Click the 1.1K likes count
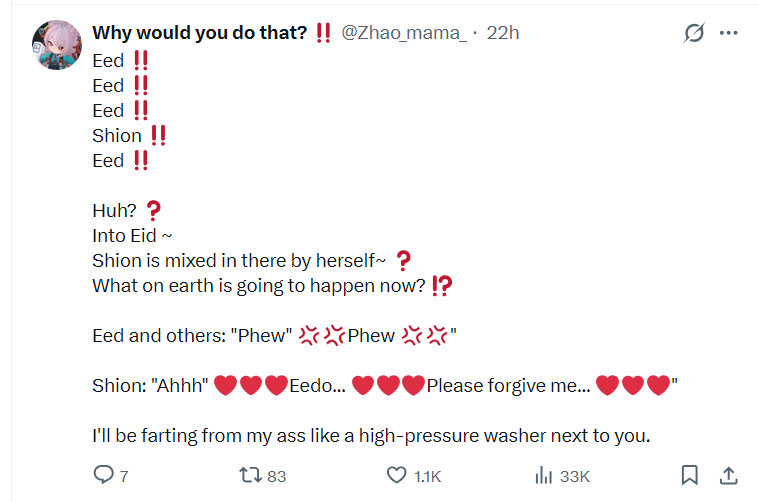This screenshot has height=502, width=758. pyautogui.click(x=427, y=476)
